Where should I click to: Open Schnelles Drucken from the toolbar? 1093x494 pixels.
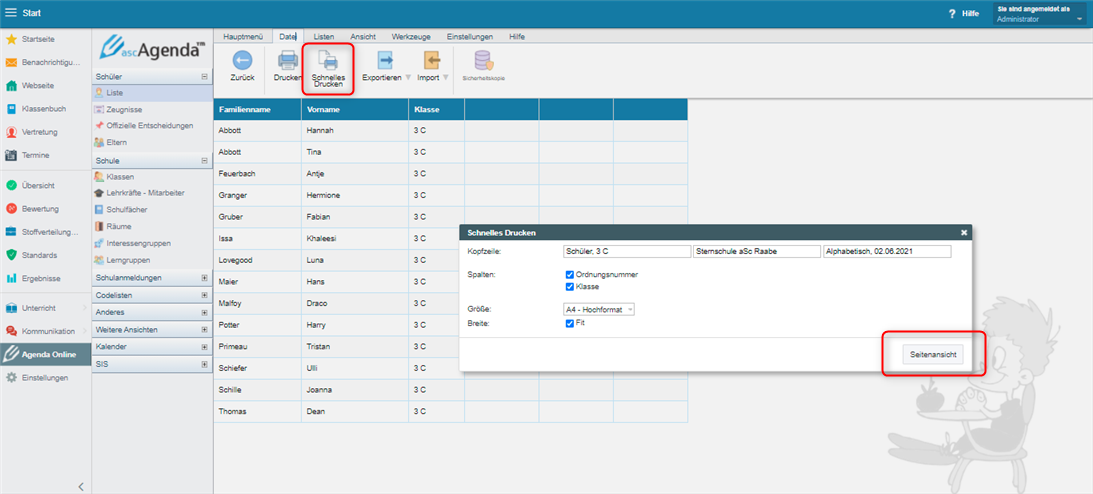tap(328, 62)
